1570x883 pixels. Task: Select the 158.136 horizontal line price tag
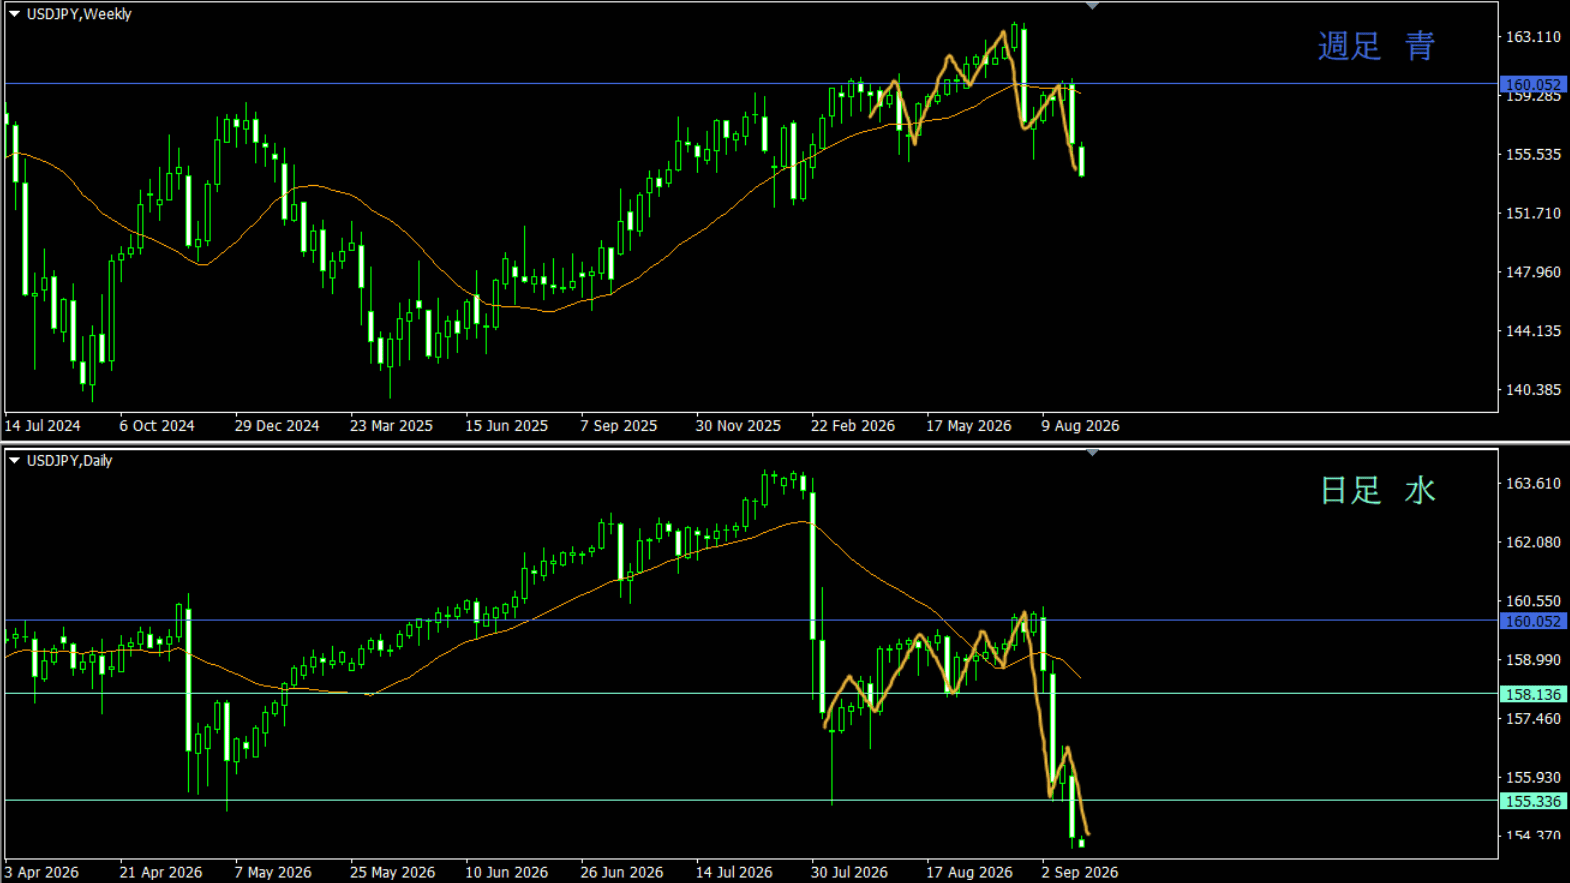(x=1533, y=694)
